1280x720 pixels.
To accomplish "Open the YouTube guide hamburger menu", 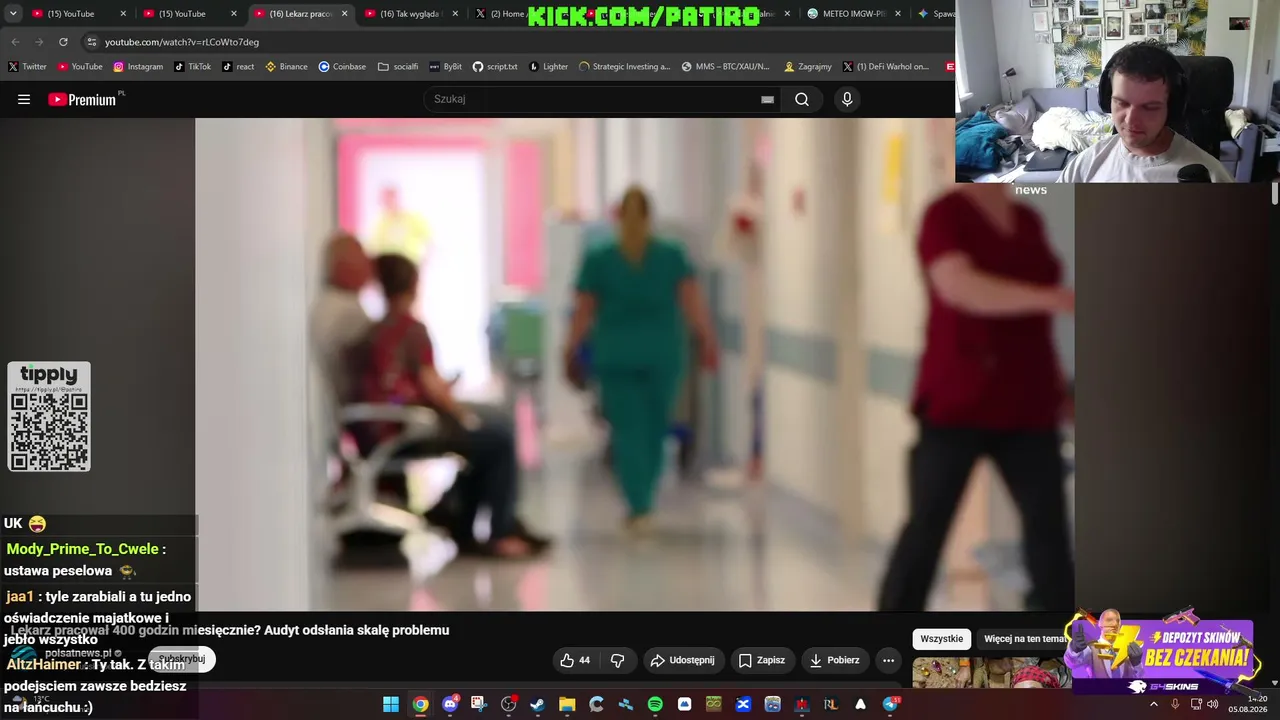I will (24, 99).
